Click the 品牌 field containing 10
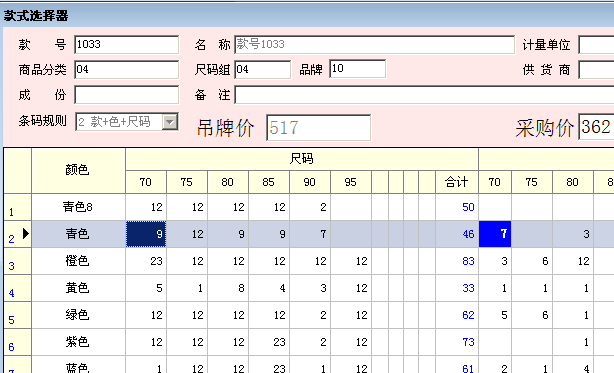This screenshot has height=373, width=614. (x=358, y=69)
